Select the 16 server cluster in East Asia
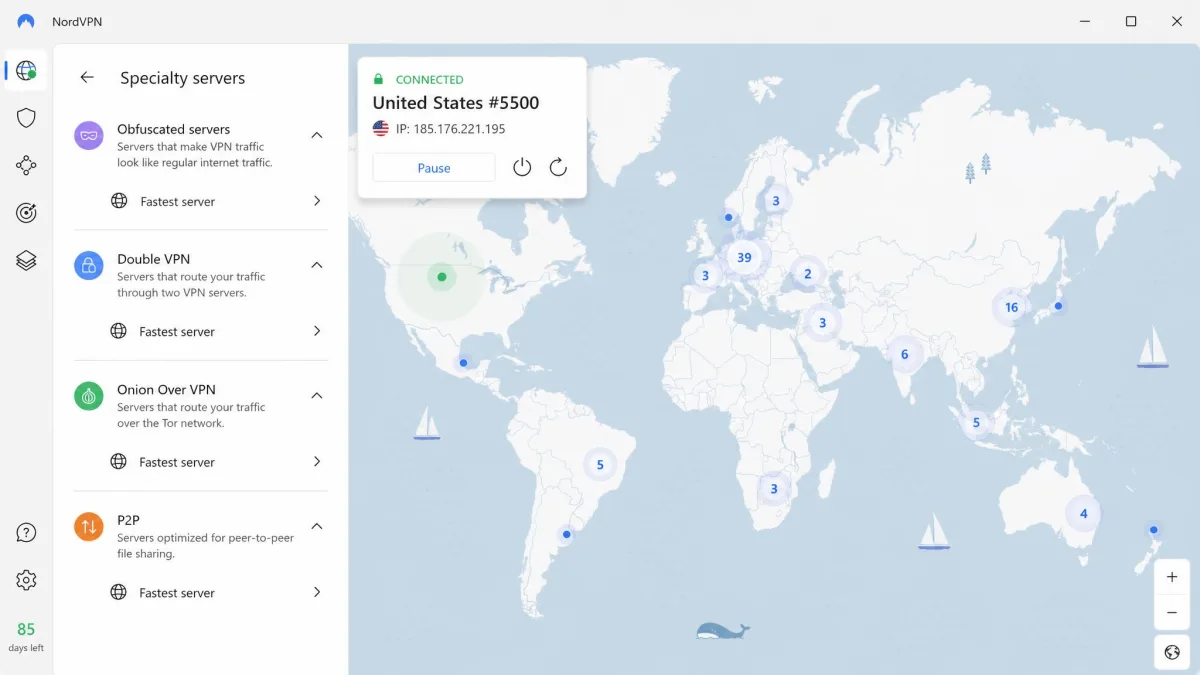Screen dimensions: 1200x675 (x=1011, y=307)
